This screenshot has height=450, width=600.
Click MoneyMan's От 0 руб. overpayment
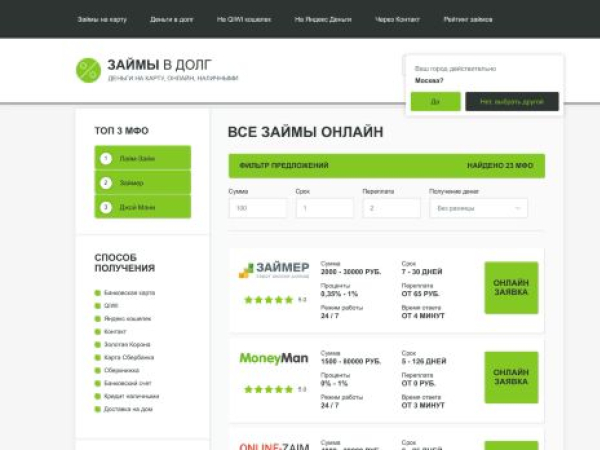click(x=418, y=383)
